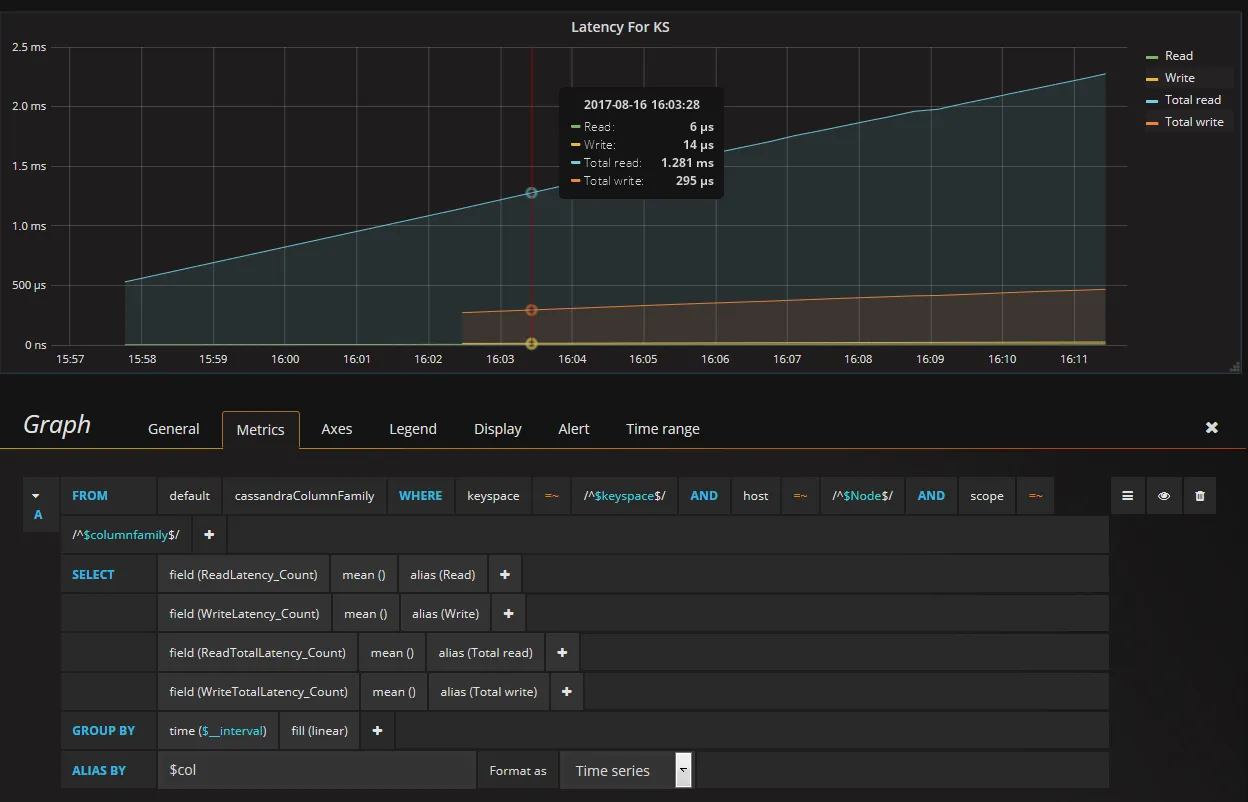Click mean () in the ReadTotalLatency_Count row
1248x802 pixels.
[392, 652]
